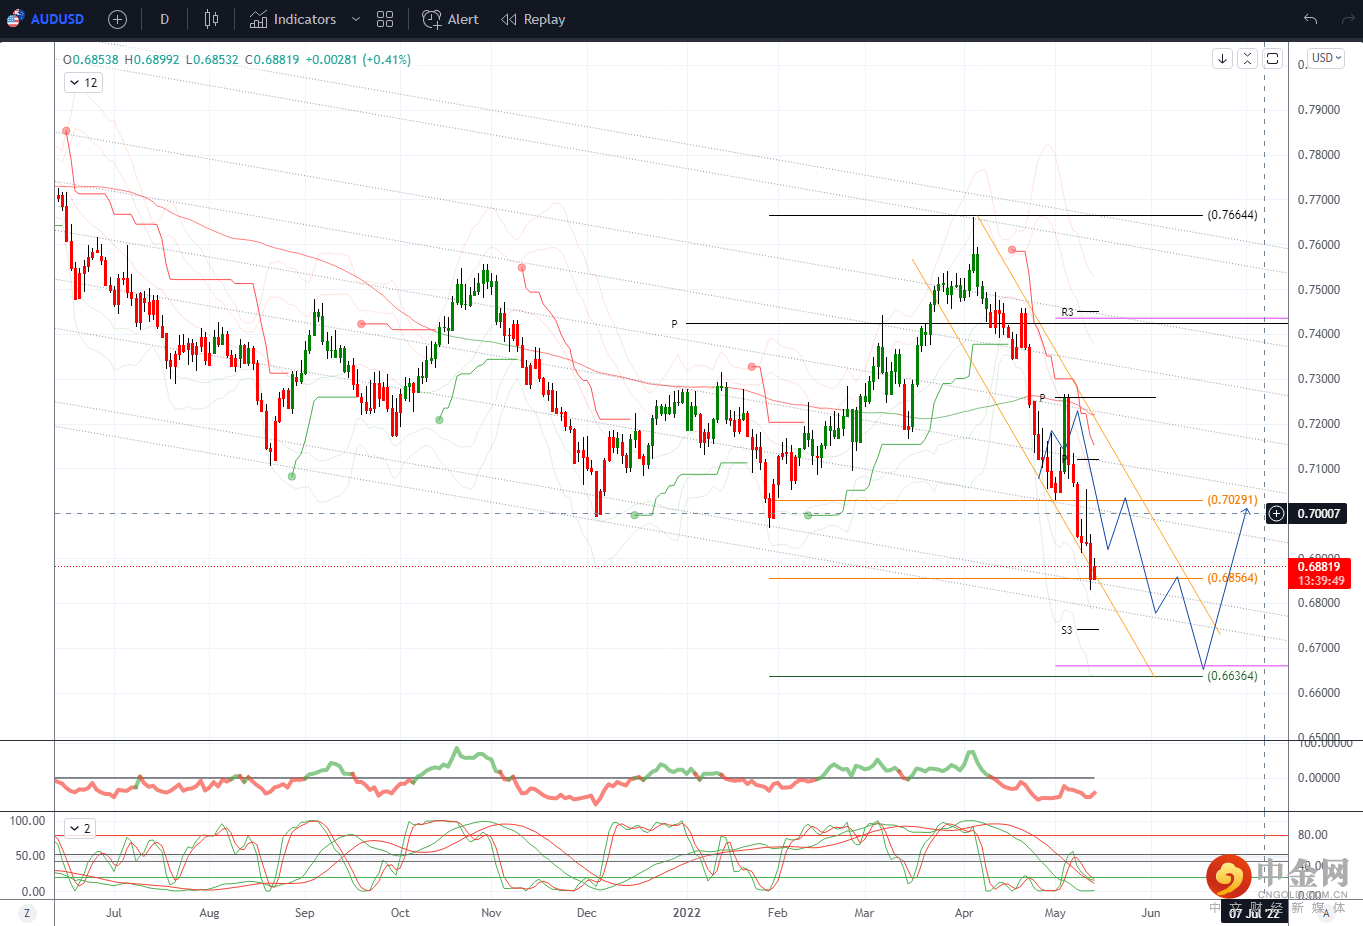This screenshot has width=1363, height=926.
Task: Create a new Alert
Action: click(450, 19)
